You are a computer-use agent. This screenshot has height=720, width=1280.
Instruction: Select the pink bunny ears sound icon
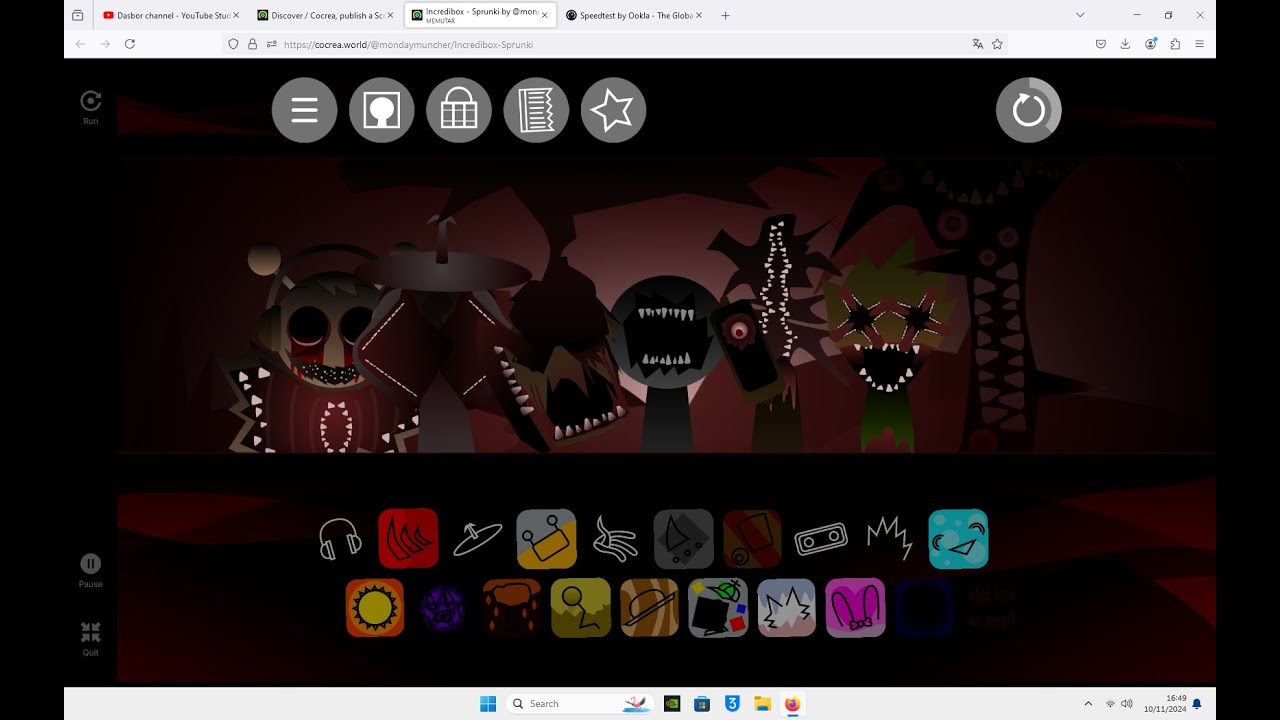pyautogui.click(x=855, y=608)
